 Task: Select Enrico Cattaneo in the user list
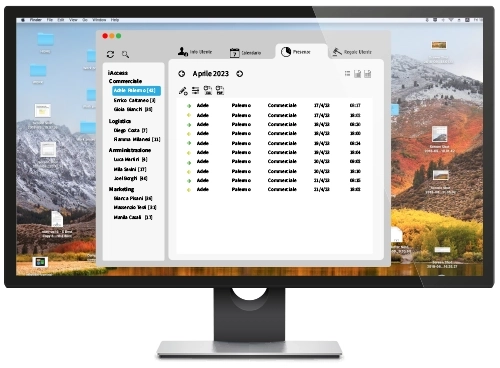134,100
